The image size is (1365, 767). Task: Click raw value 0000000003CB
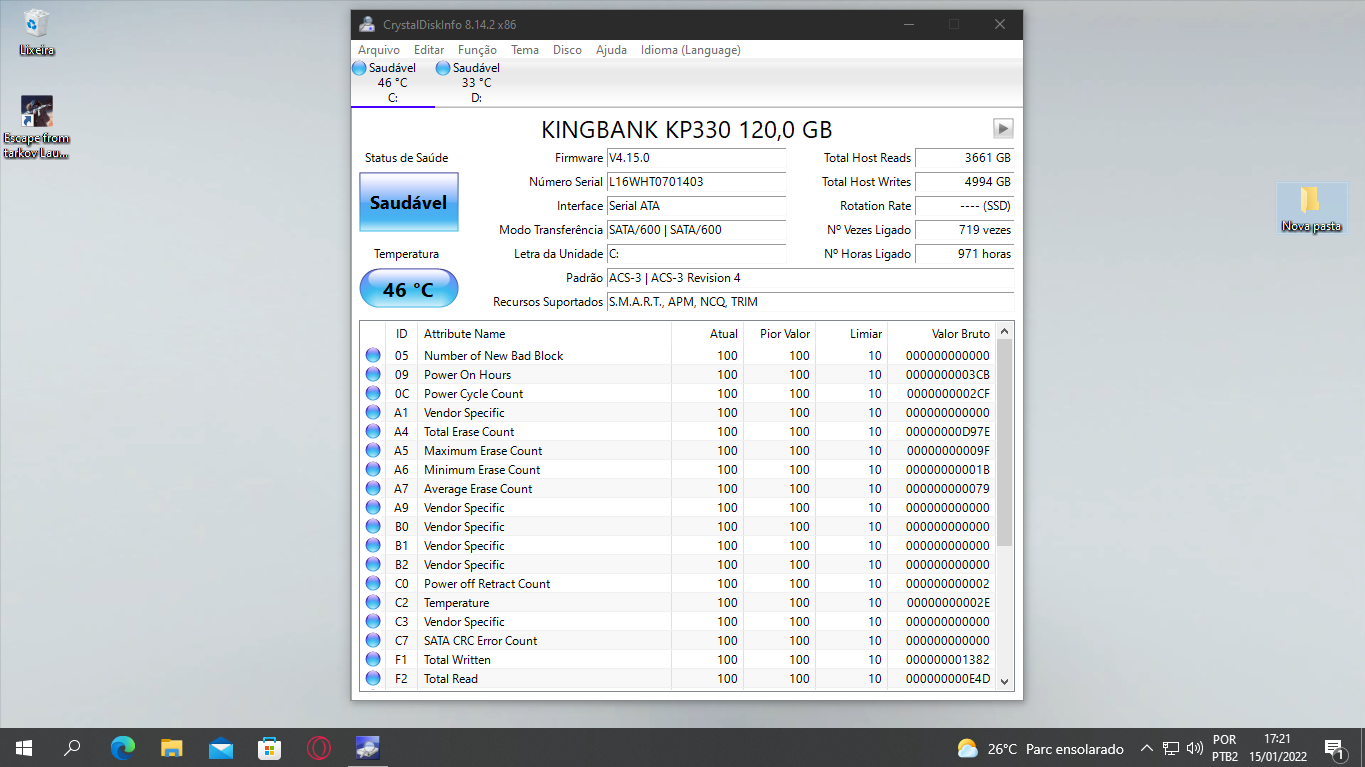[x=948, y=375]
